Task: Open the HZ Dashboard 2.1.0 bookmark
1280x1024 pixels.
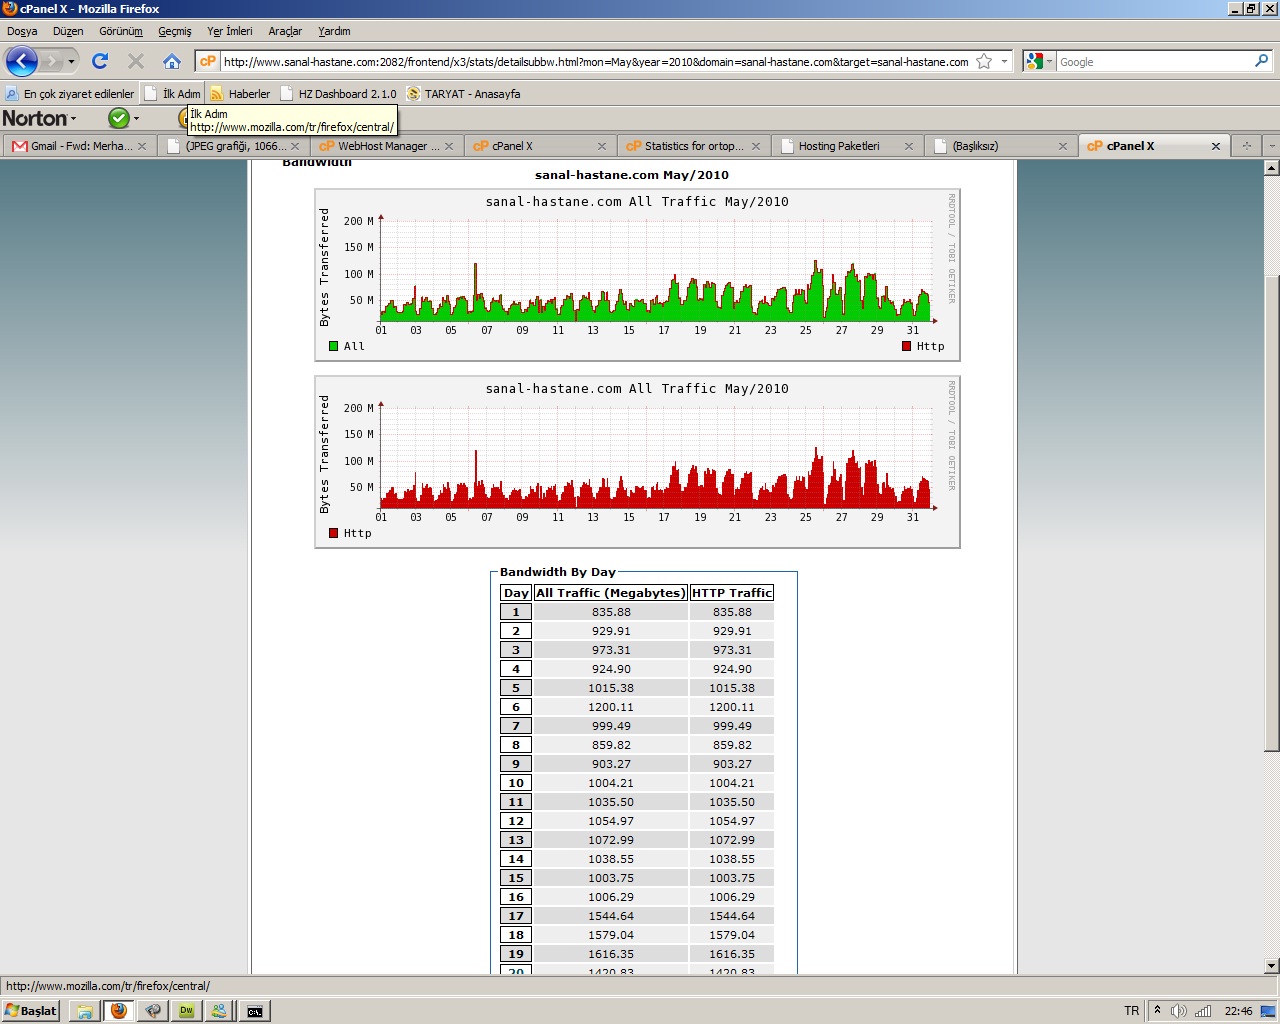Action: click(338, 94)
